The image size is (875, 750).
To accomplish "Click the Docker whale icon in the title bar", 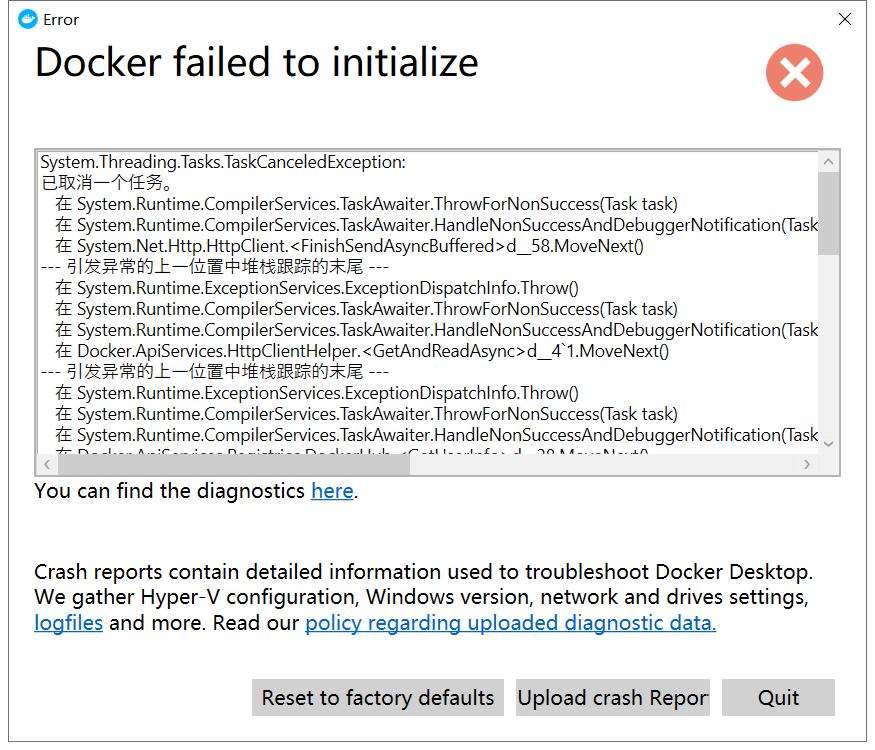I will click(x=28, y=19).
